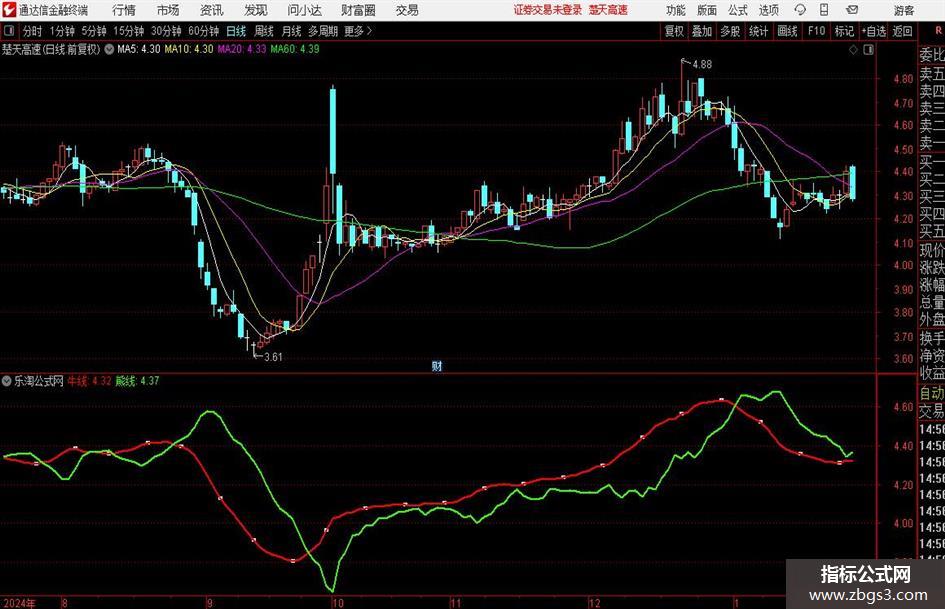Image resolution: width=945 pixels, height=609 pixels.
Task: Click the 熊线: 4.37 indicator value
Action: point(137,381)
